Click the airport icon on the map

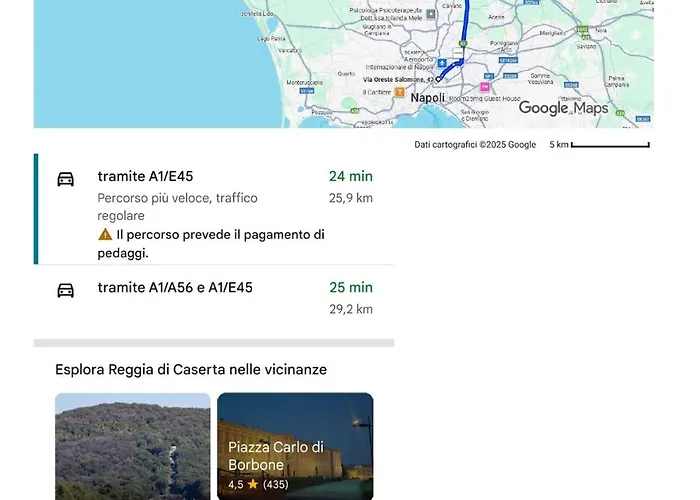tap(442, 62)
